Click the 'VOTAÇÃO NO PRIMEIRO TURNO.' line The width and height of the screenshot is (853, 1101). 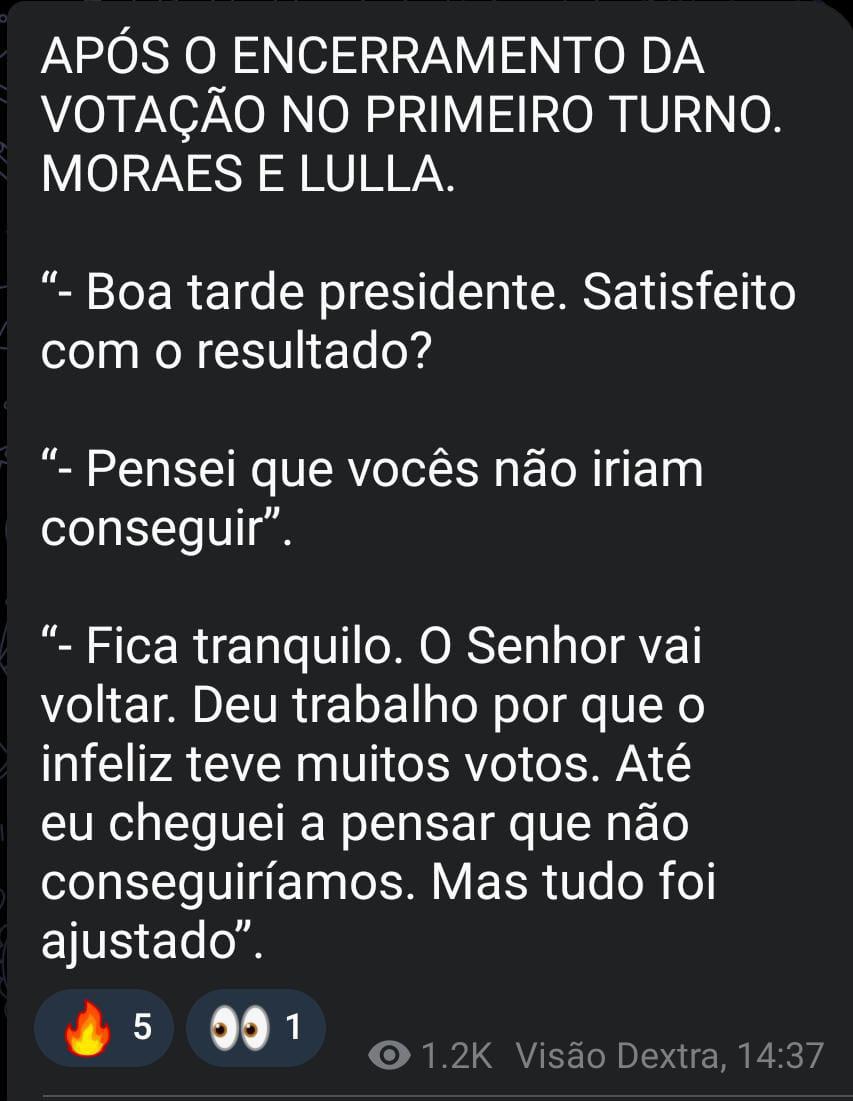pos(411,114)
